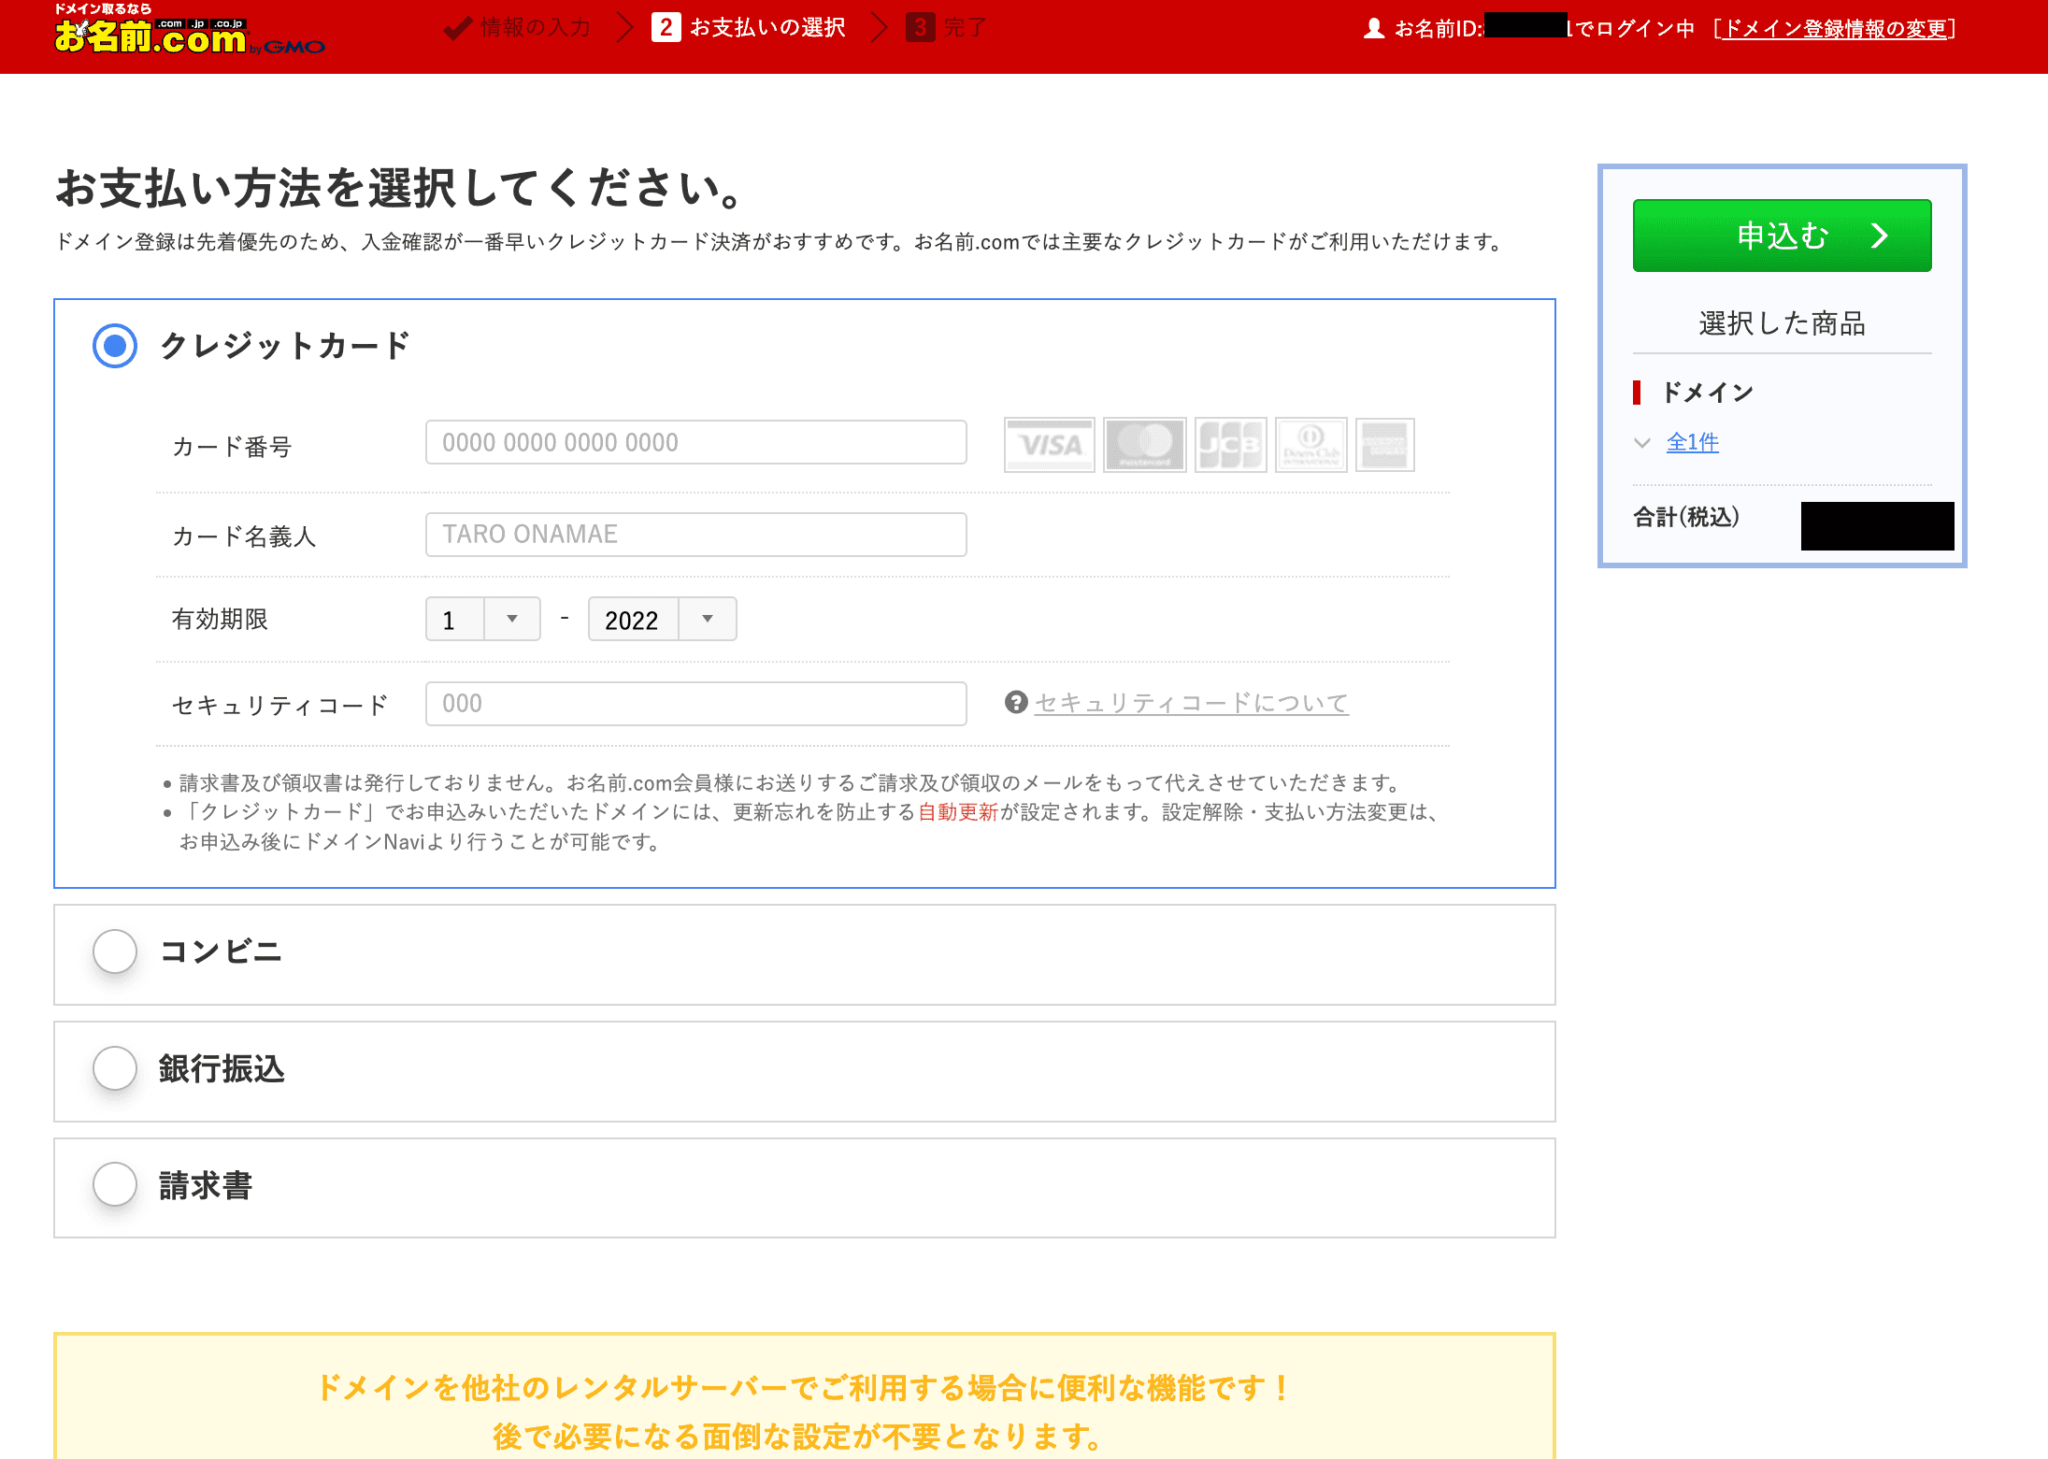Select the 請求書 payment radio button
Viewport: 2048px width, 1459px height.
point(114,1185)
